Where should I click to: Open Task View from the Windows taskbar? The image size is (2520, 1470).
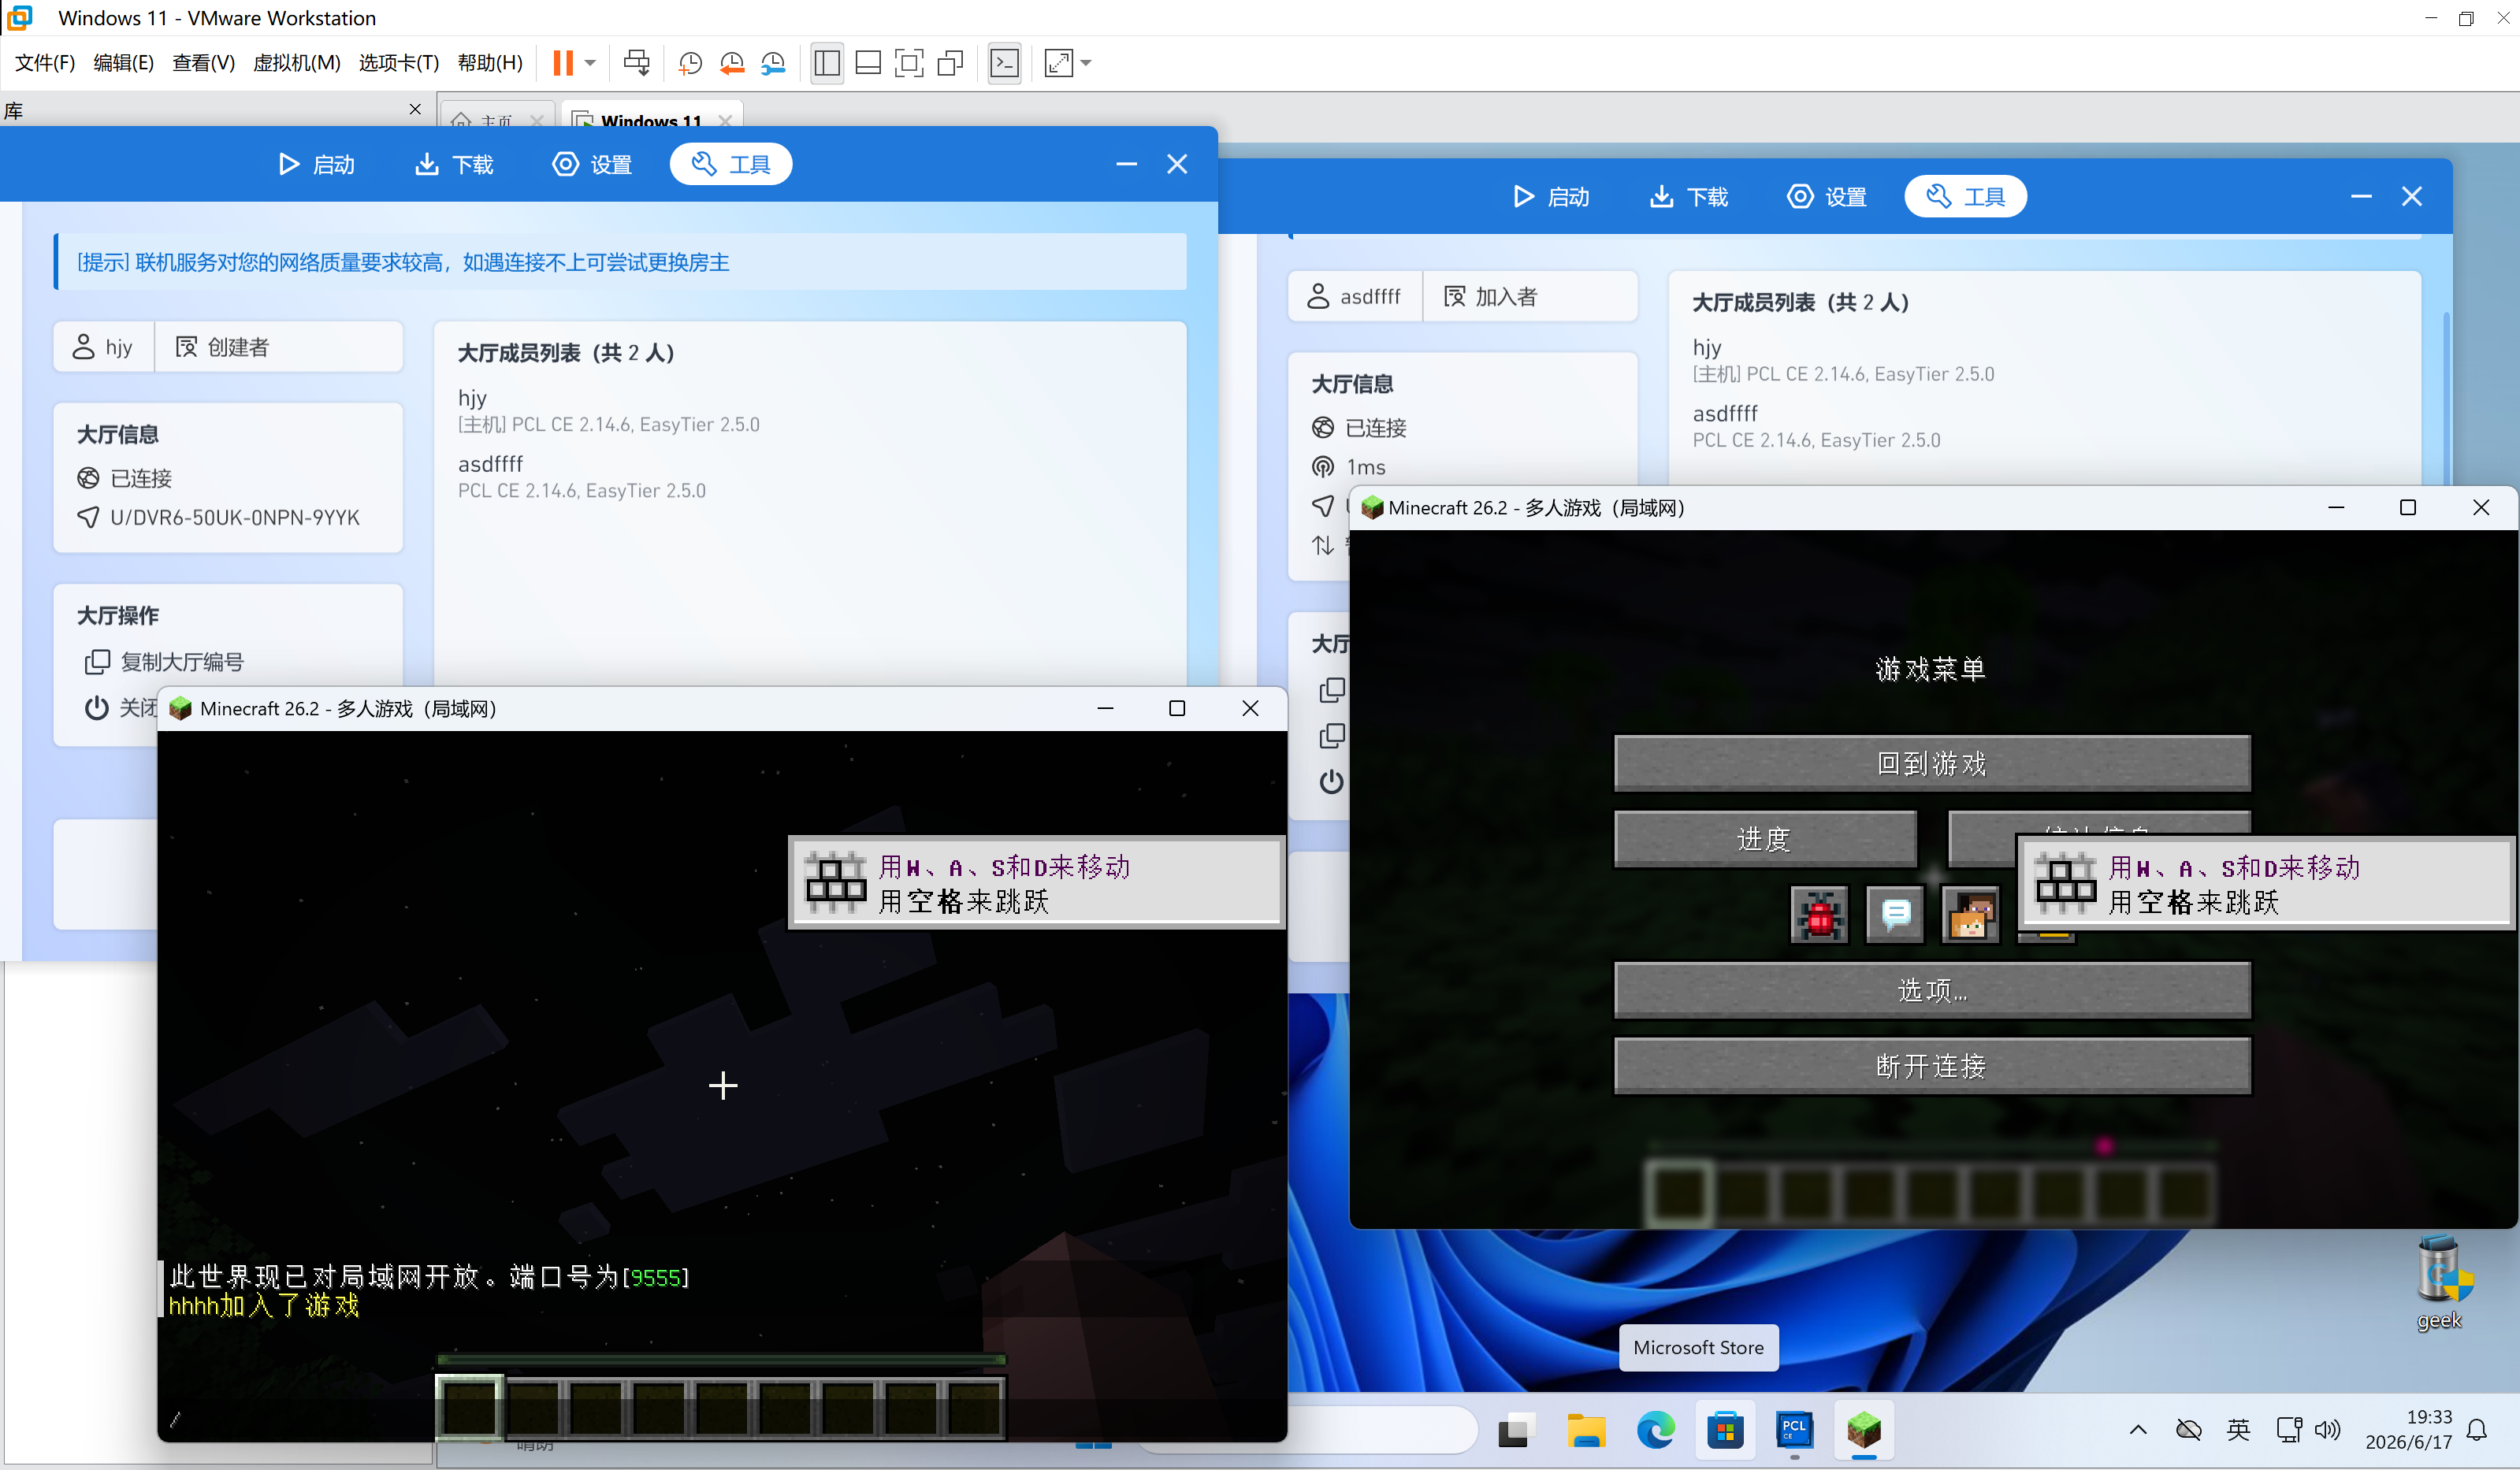pos(1516,1431)
